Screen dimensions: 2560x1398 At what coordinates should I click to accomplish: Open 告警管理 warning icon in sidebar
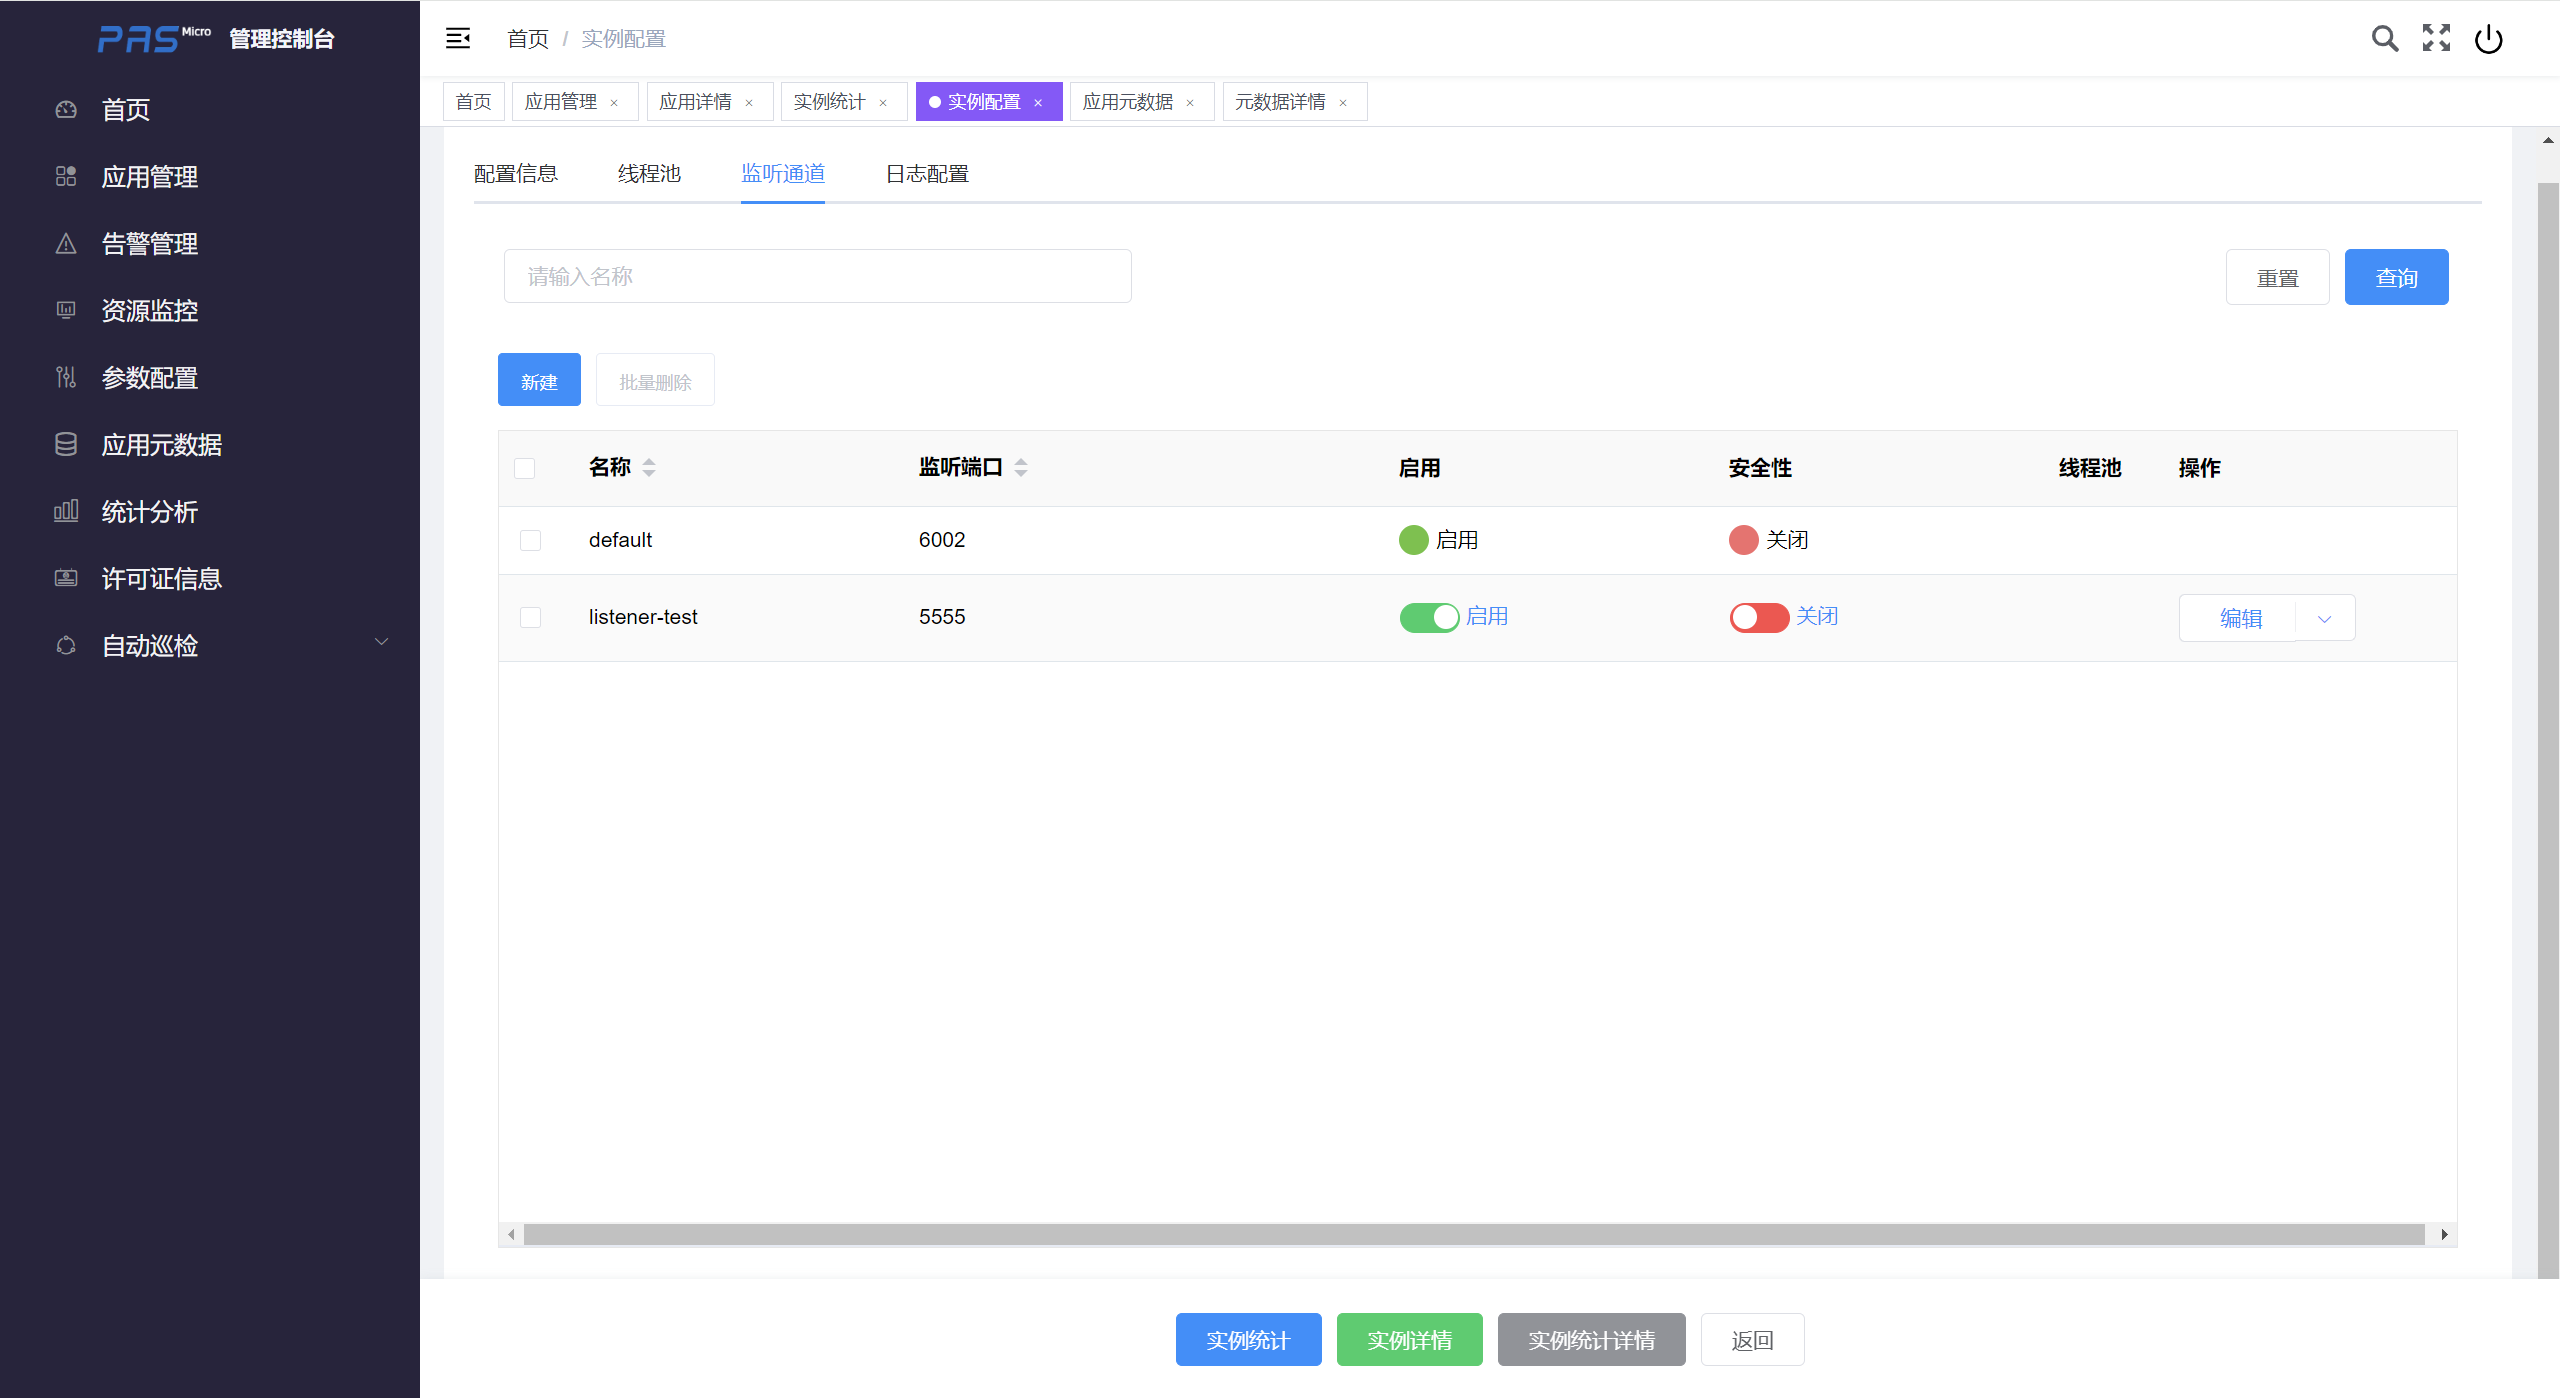66,243
